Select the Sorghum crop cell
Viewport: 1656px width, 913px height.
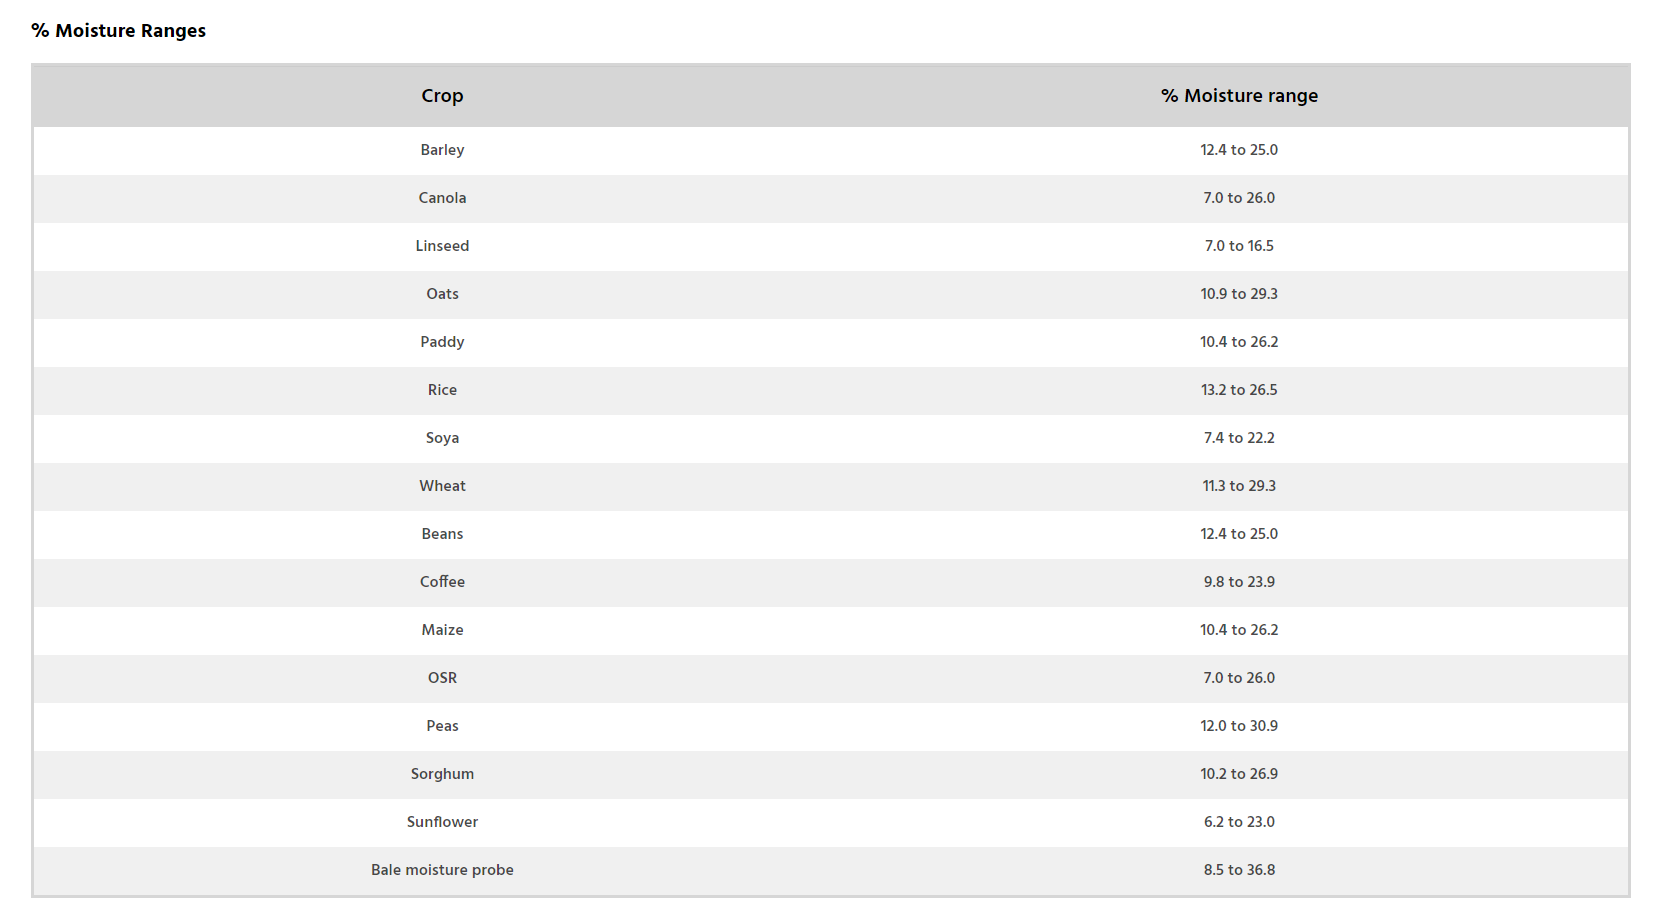[442, 774]
